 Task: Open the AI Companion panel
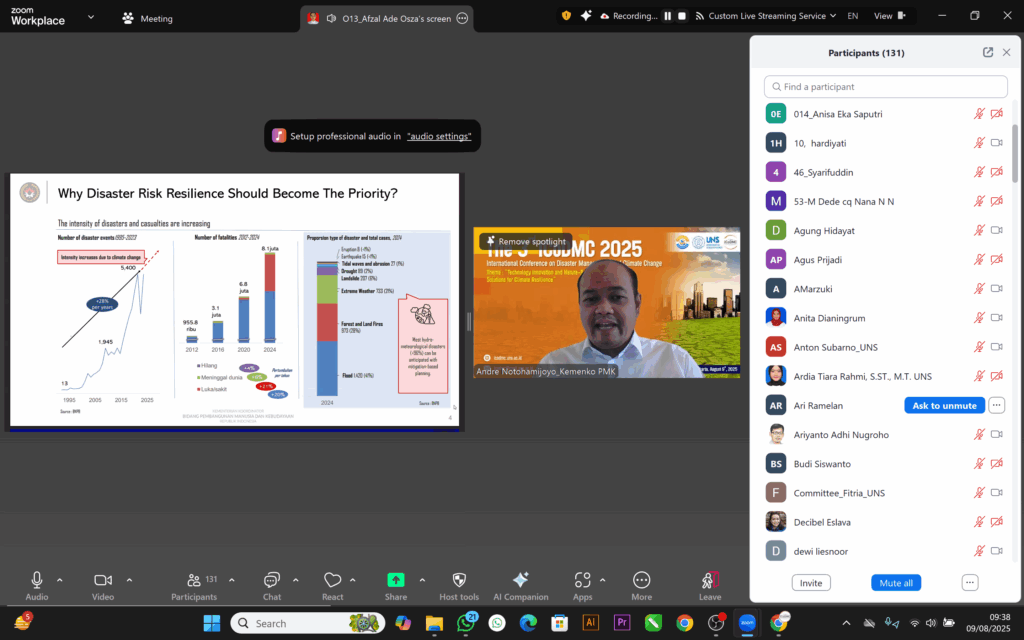click(x=520, y=584)
